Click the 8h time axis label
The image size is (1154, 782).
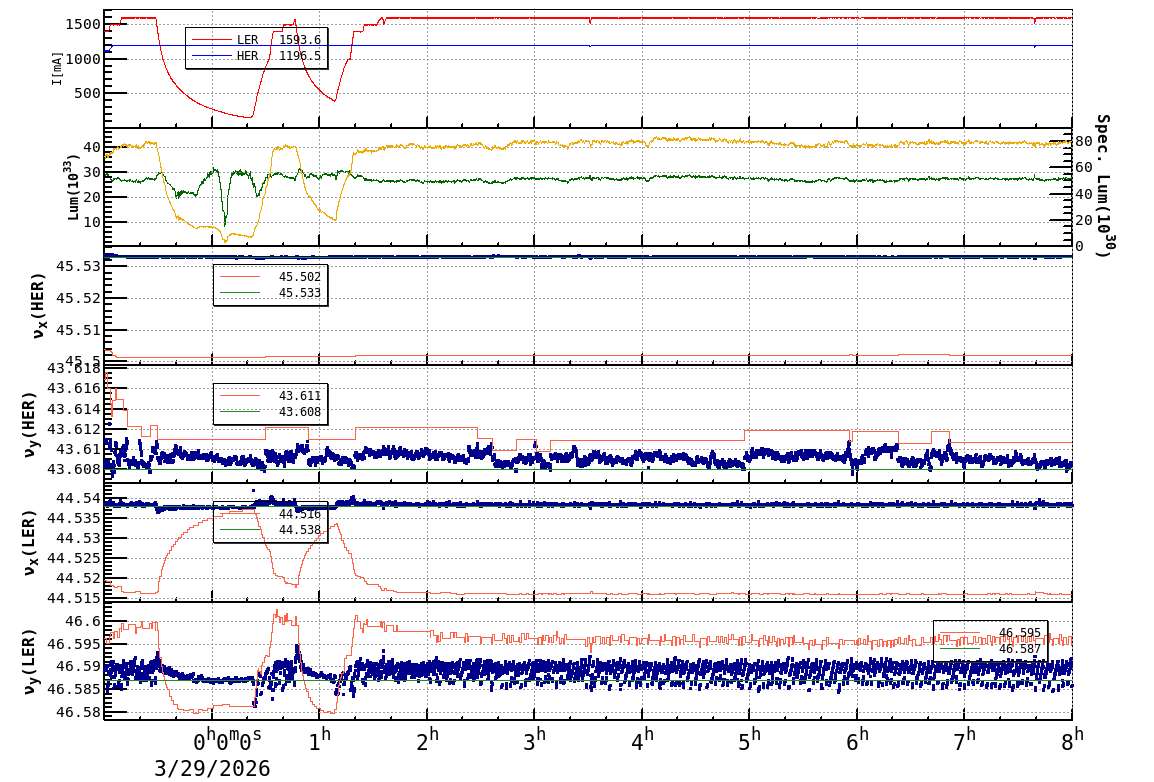click(1072, 741)
